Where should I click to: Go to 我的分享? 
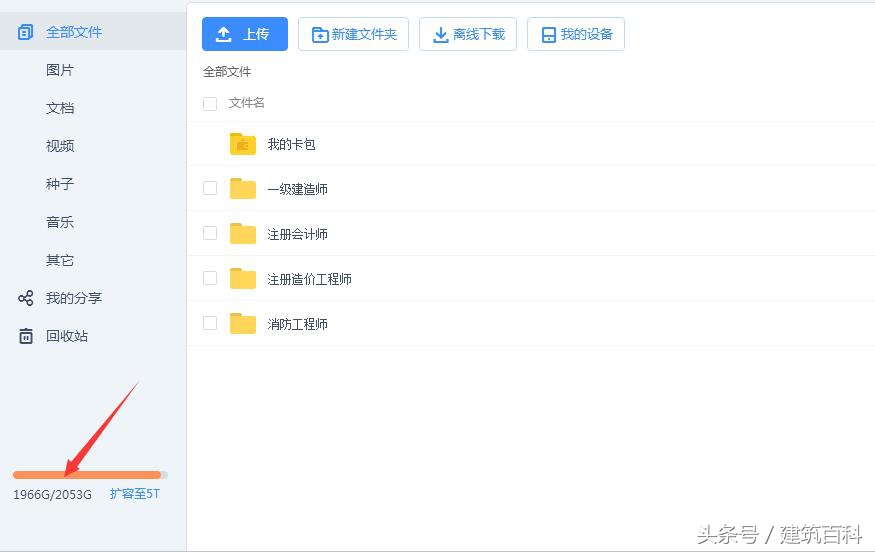click(74, 298)
